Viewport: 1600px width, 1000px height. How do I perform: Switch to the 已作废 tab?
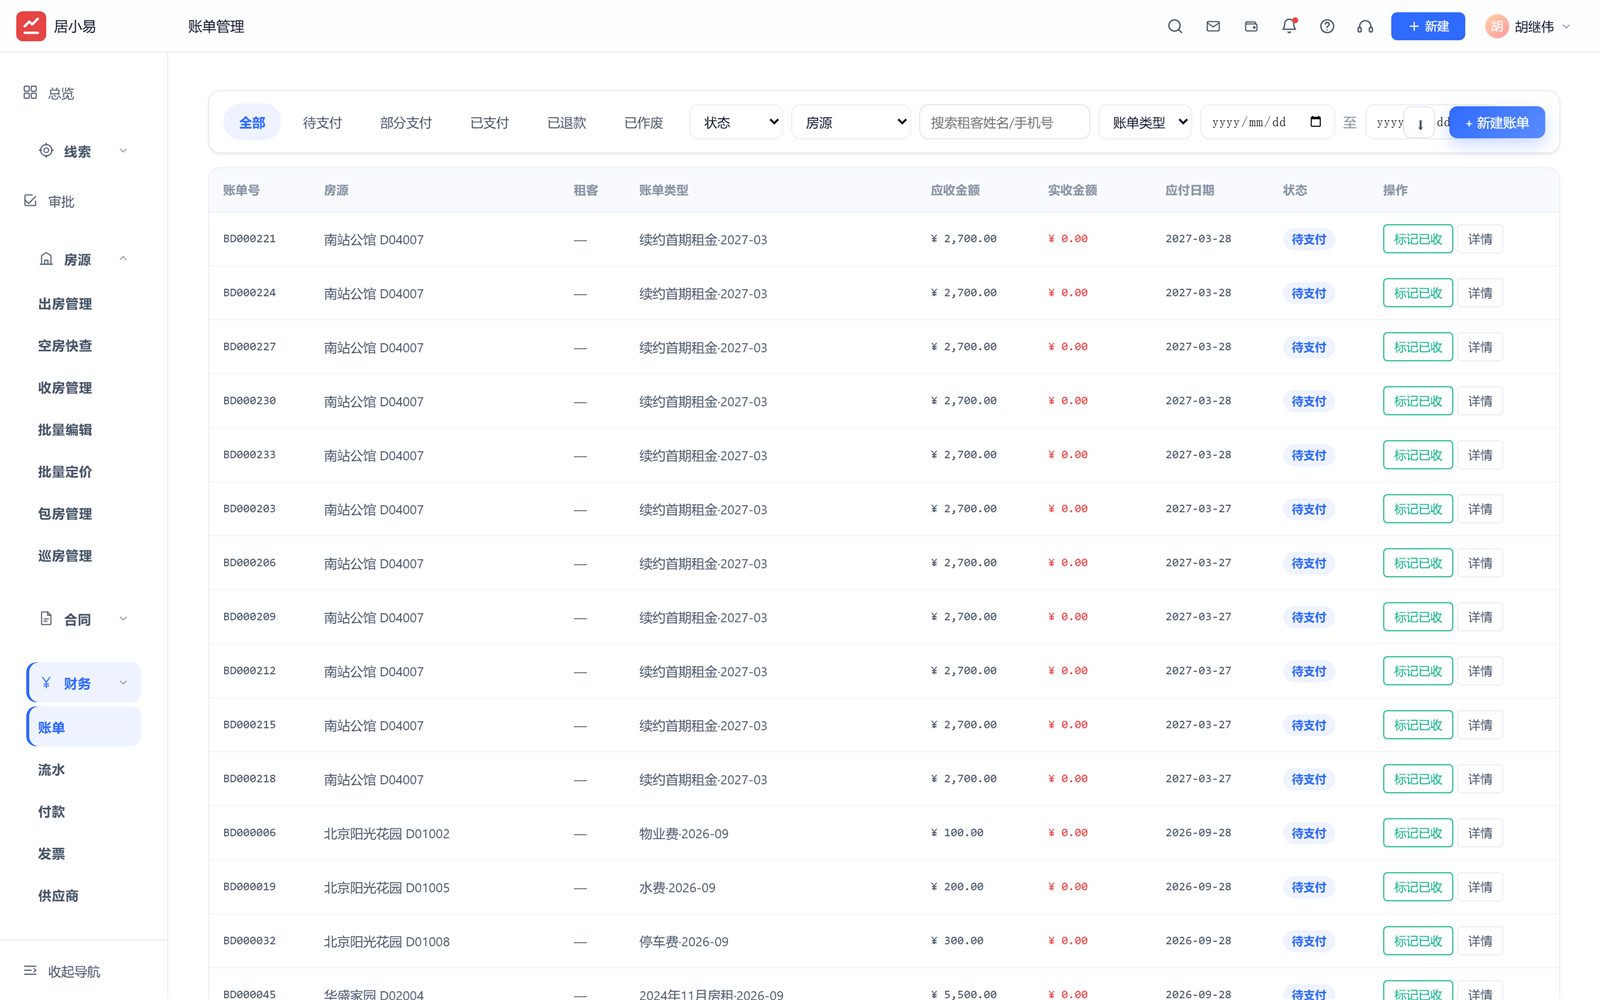coord(644,122)
